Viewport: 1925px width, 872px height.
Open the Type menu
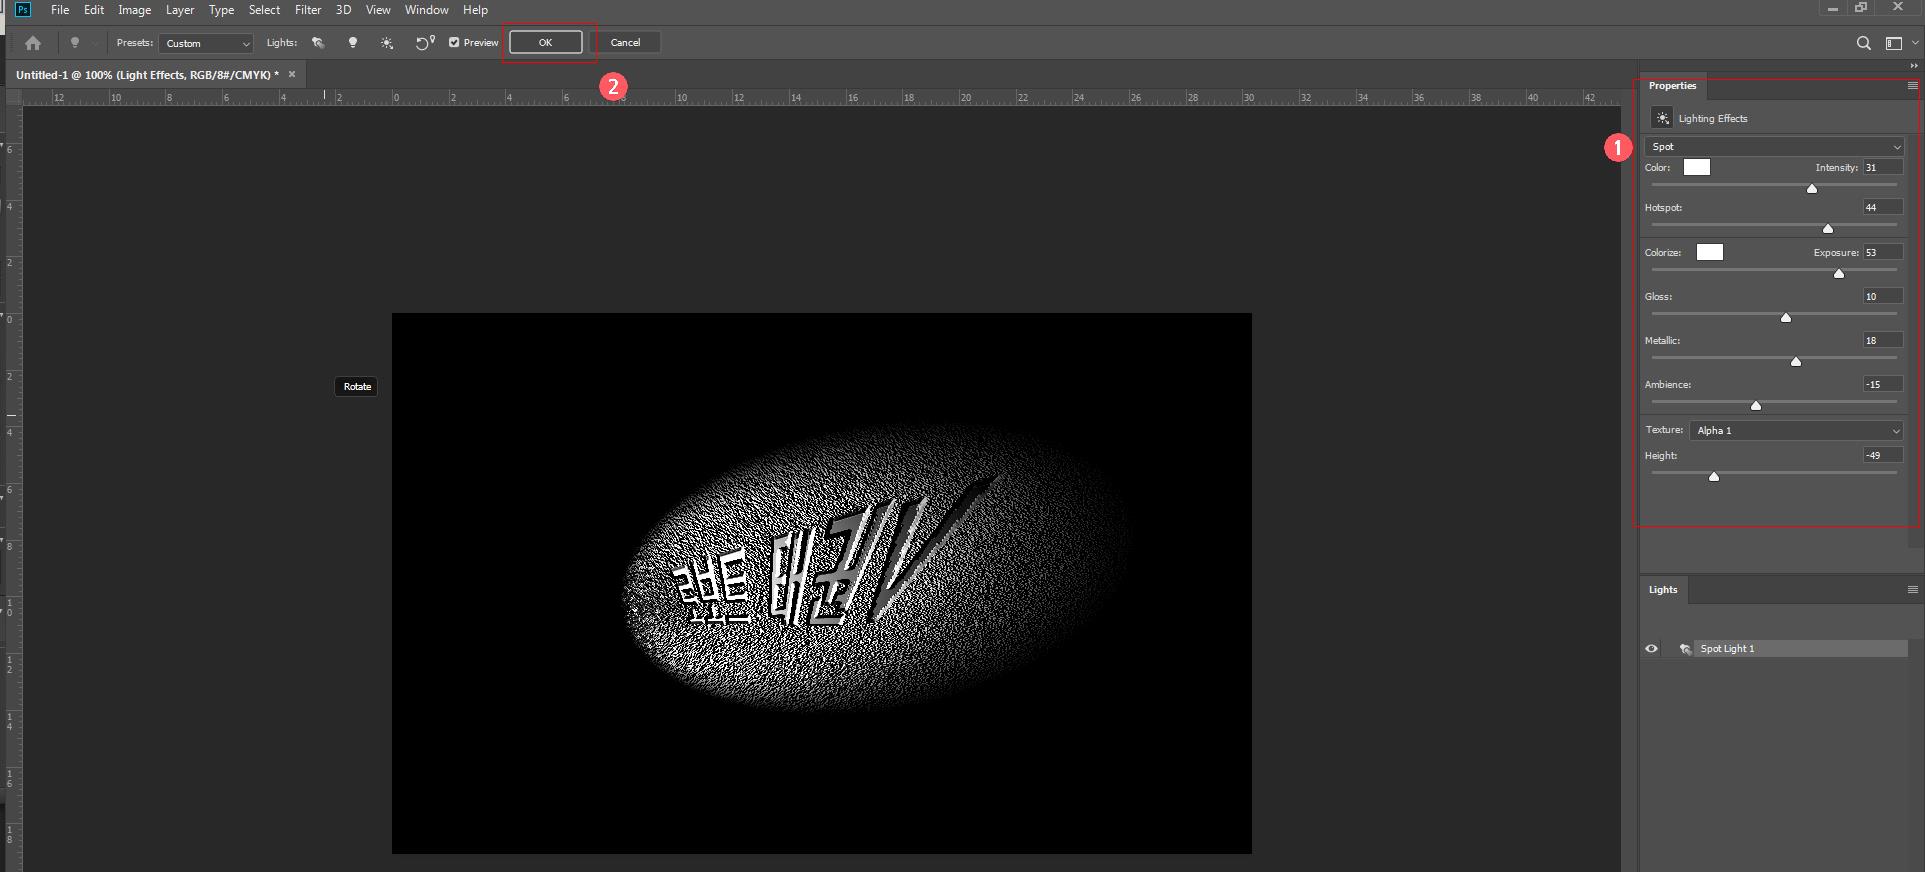221,10
